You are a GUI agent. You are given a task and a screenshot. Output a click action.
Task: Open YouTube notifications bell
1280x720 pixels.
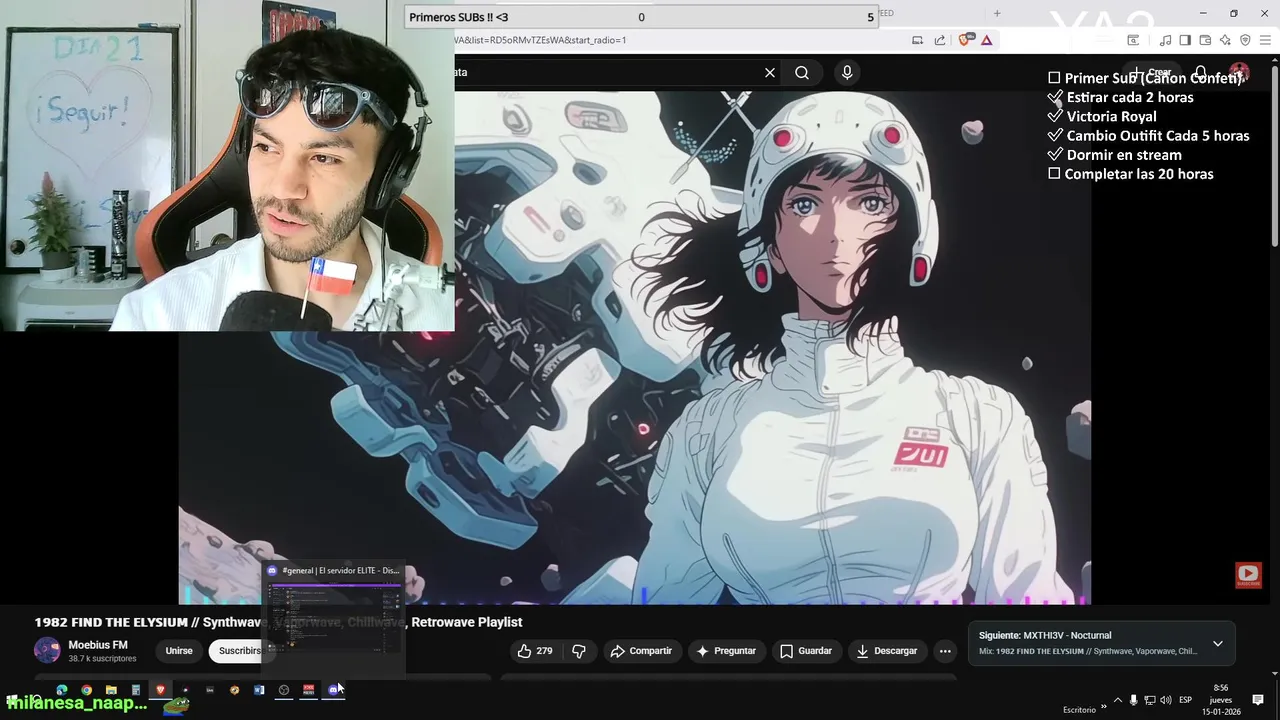pyautogui.click(x=1201, y=73)
